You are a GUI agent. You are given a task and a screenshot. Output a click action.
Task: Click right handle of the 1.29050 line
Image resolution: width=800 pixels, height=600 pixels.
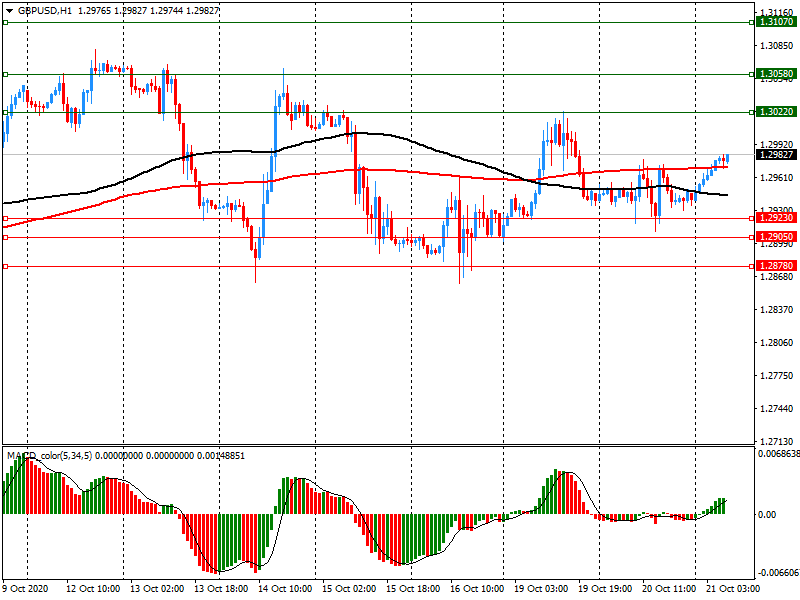click(752, 237)
